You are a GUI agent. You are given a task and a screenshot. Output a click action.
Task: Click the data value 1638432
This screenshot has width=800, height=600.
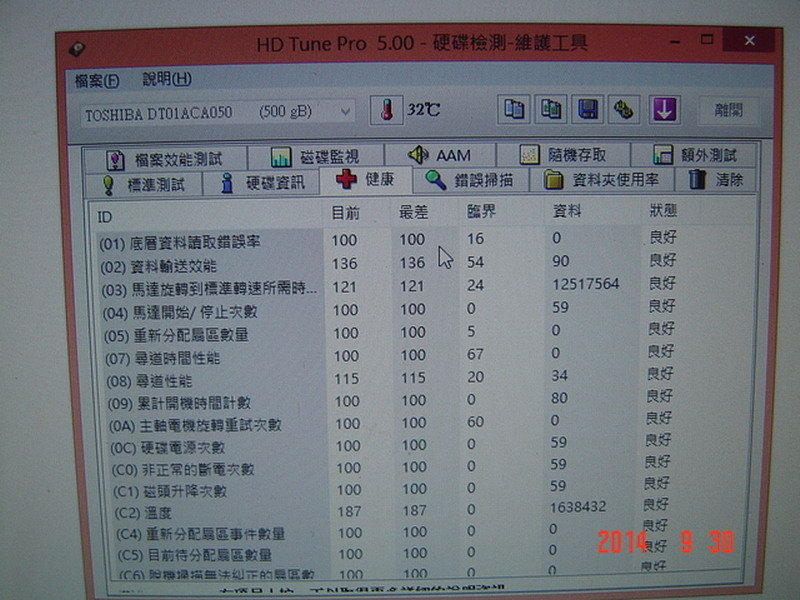[578, 507]
